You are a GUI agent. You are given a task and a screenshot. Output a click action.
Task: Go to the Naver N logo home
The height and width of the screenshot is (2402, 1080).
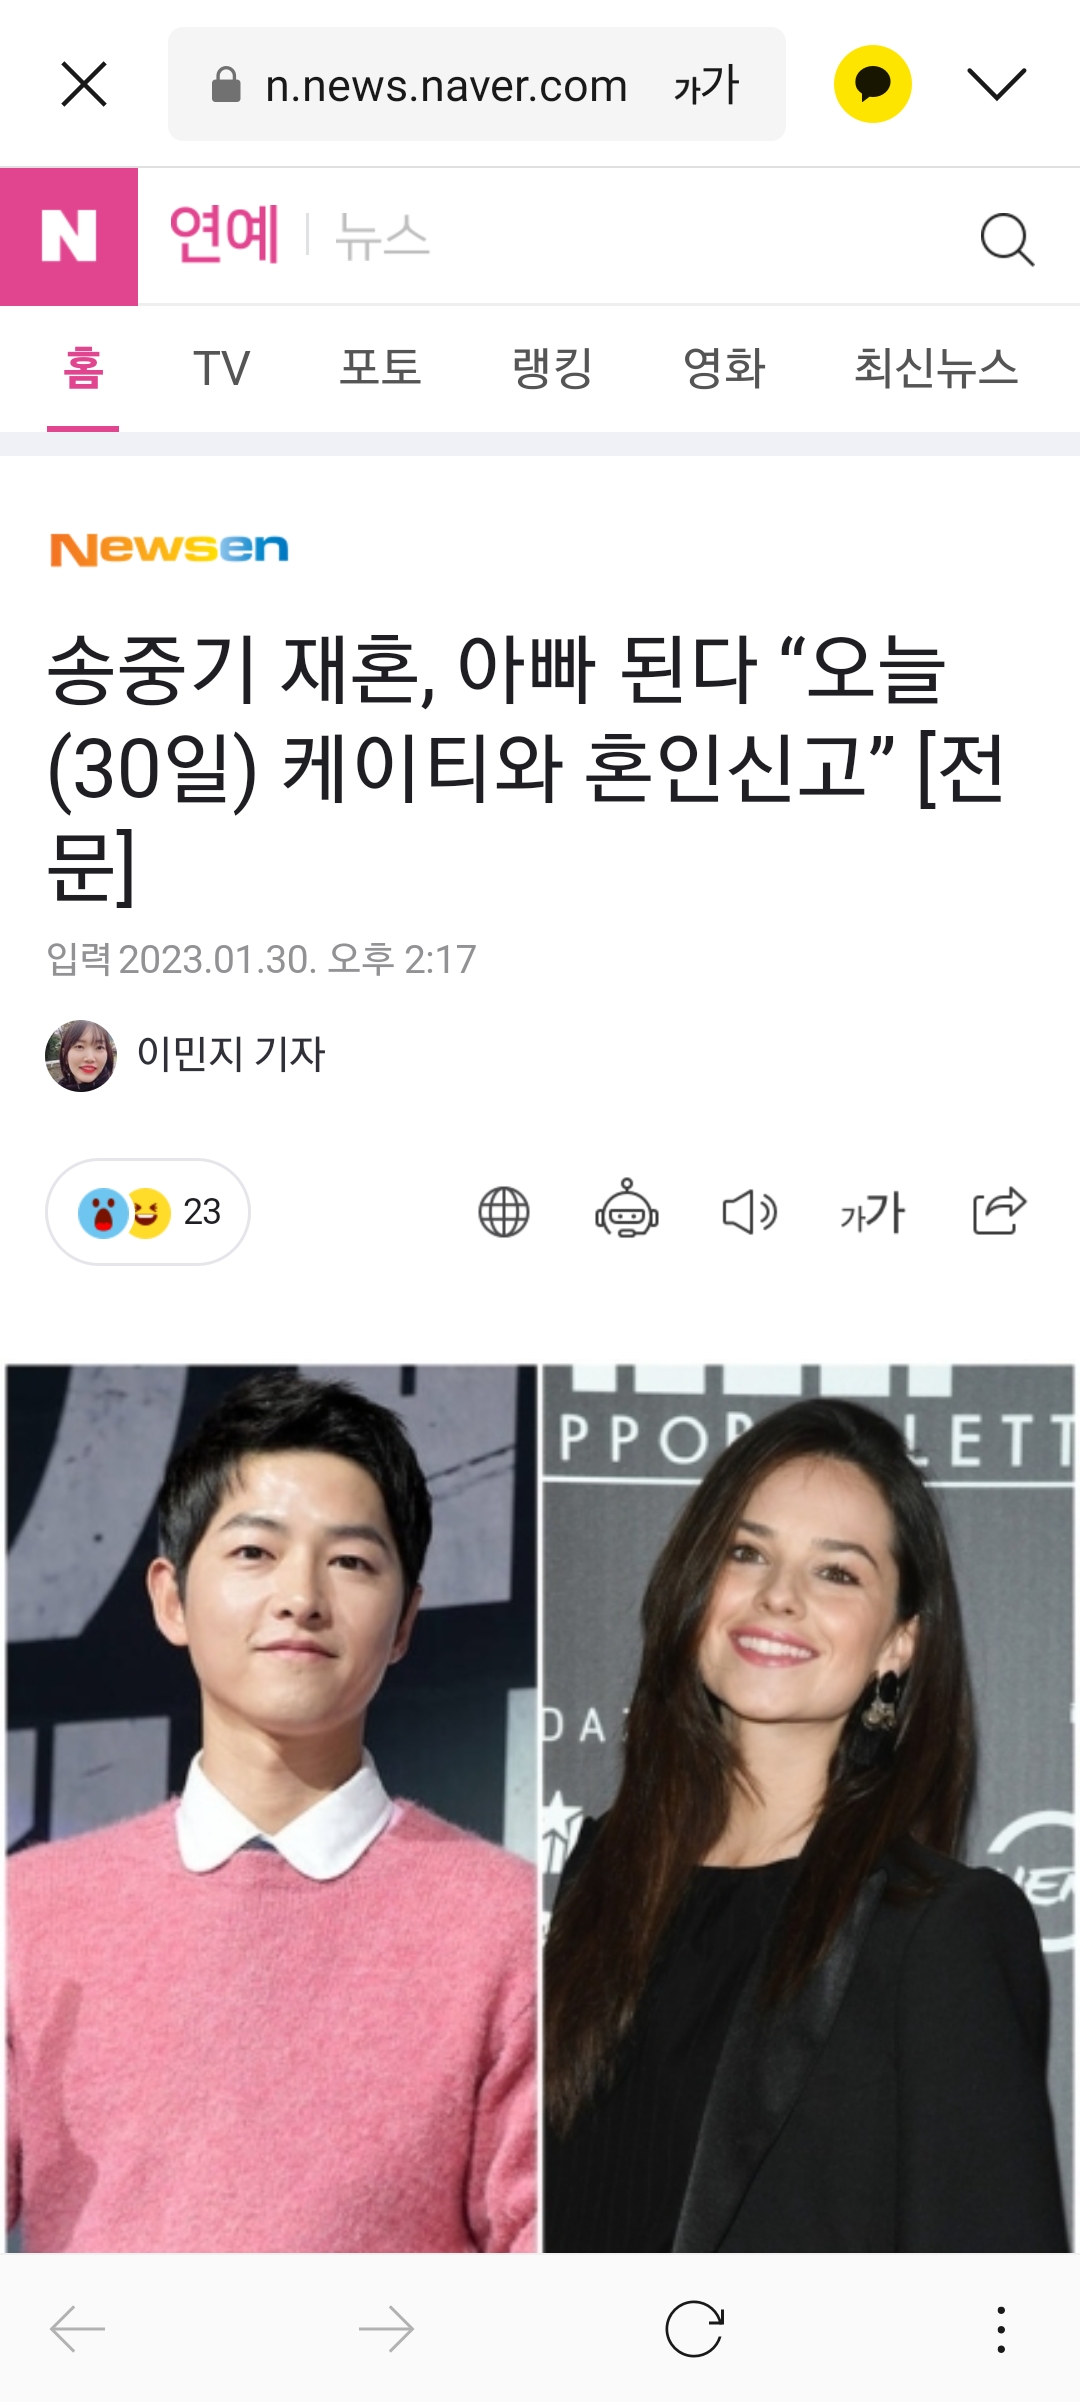click(x=69, y=237)
